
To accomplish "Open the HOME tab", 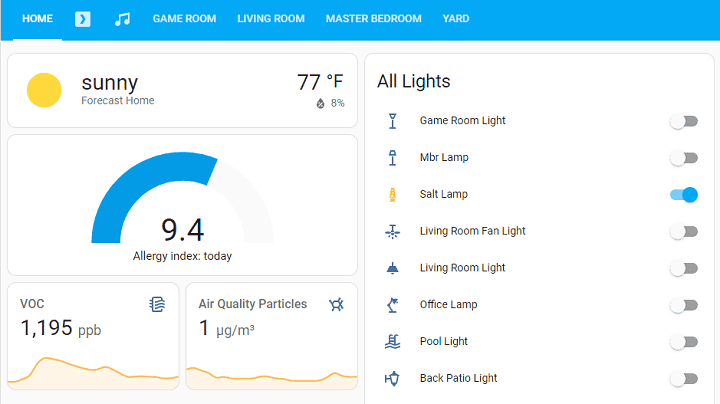I will 37,19.
